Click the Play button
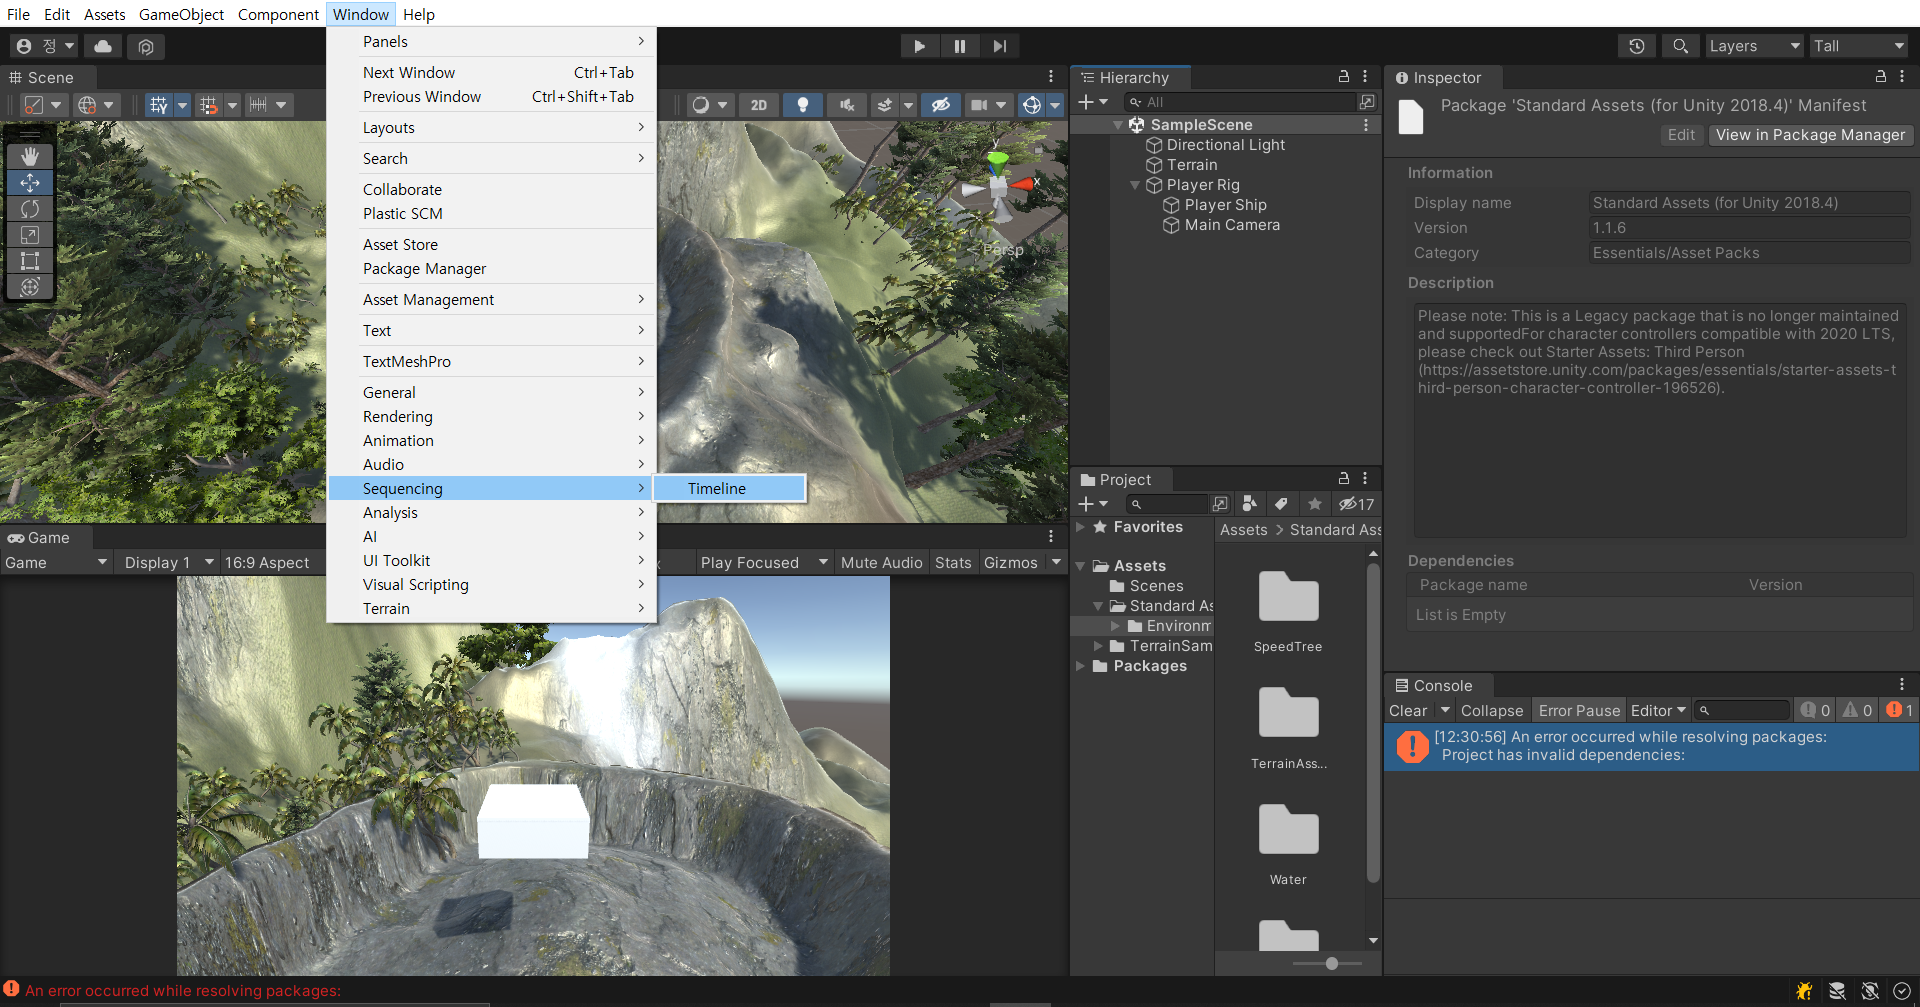 pyautogui.click(x=919, y=46)
